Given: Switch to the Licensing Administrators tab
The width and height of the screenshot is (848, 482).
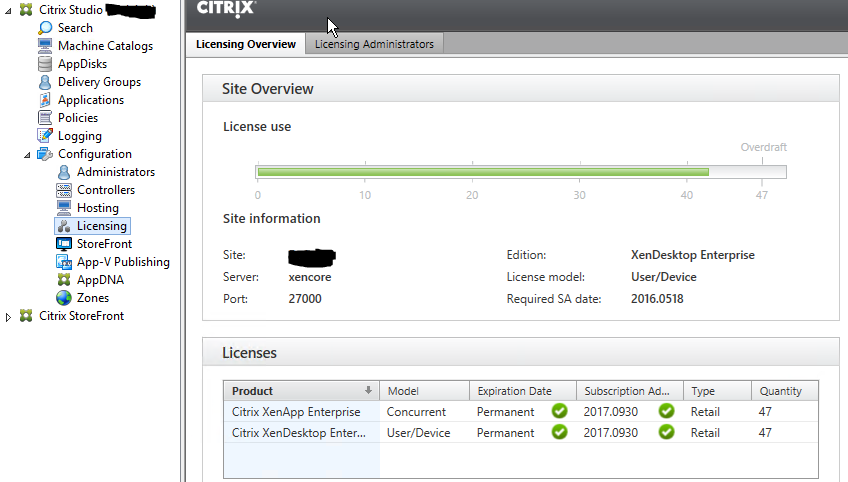Looking at the screenshot, I should coord(374,44).
